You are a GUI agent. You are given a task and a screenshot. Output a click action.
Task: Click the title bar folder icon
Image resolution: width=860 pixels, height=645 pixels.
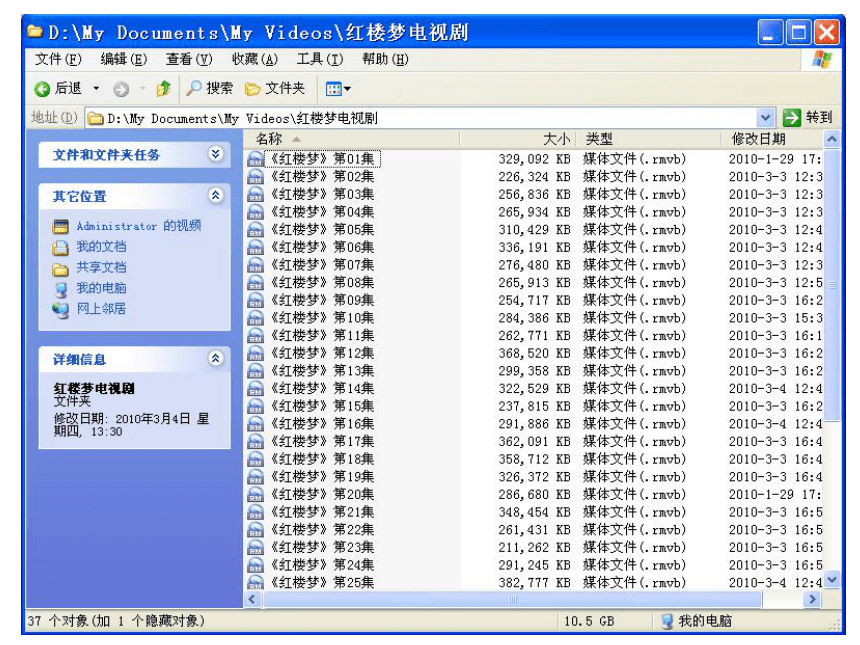click(35, 31)
